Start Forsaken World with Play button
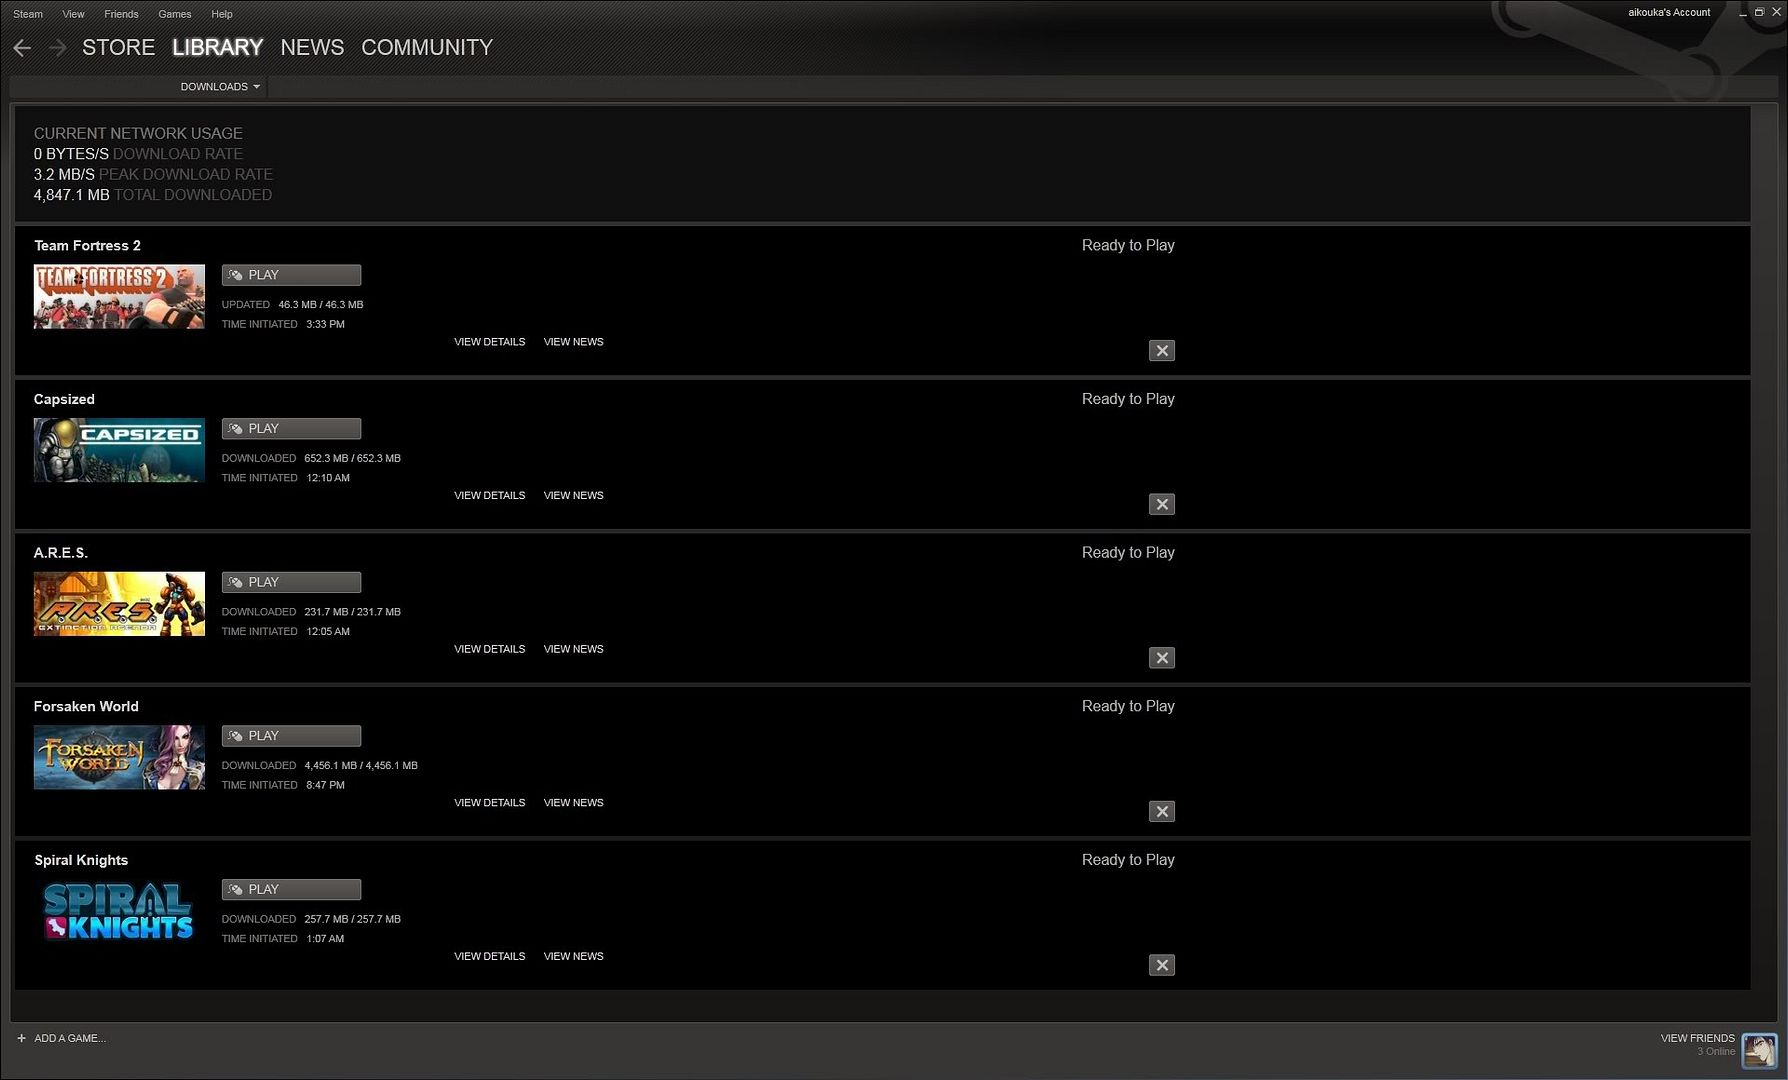The width and height of the screenshot is (1788, 1080). coord(291,736)
